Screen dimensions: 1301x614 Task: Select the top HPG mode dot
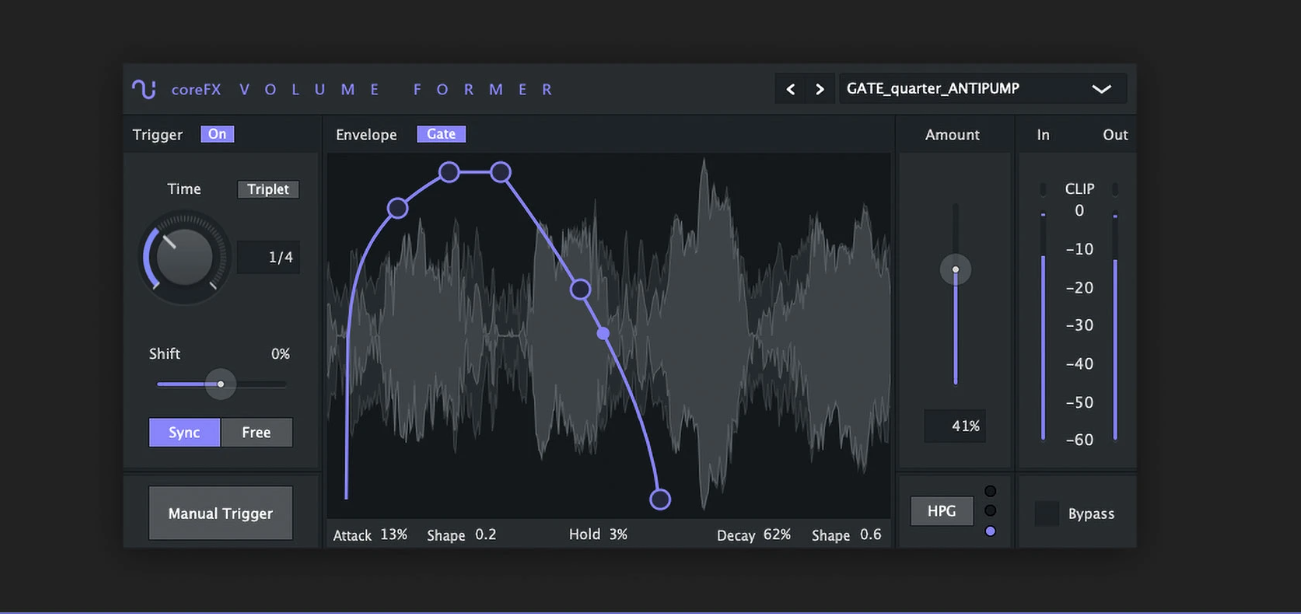coord(990,491)
